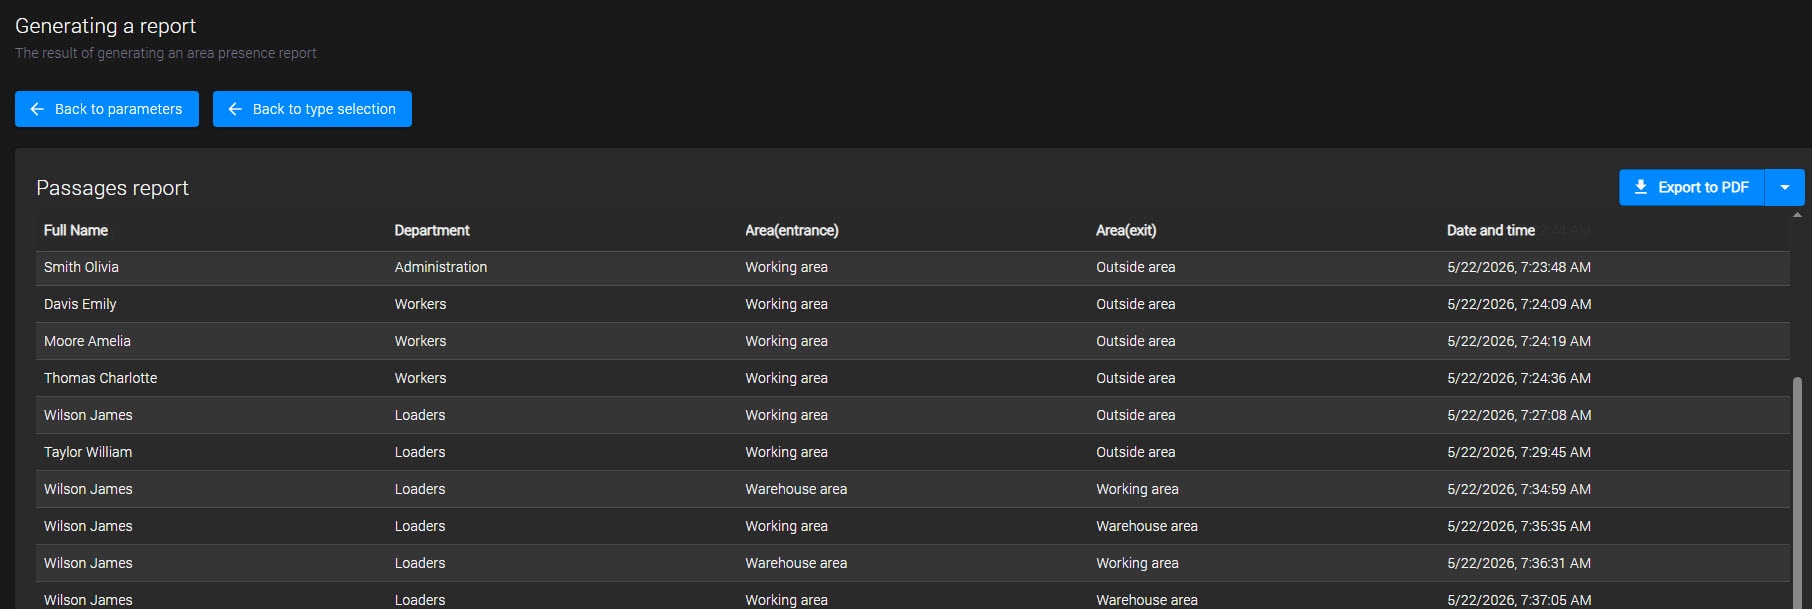Open the export format dropdown arrow

pos(1785,187)
